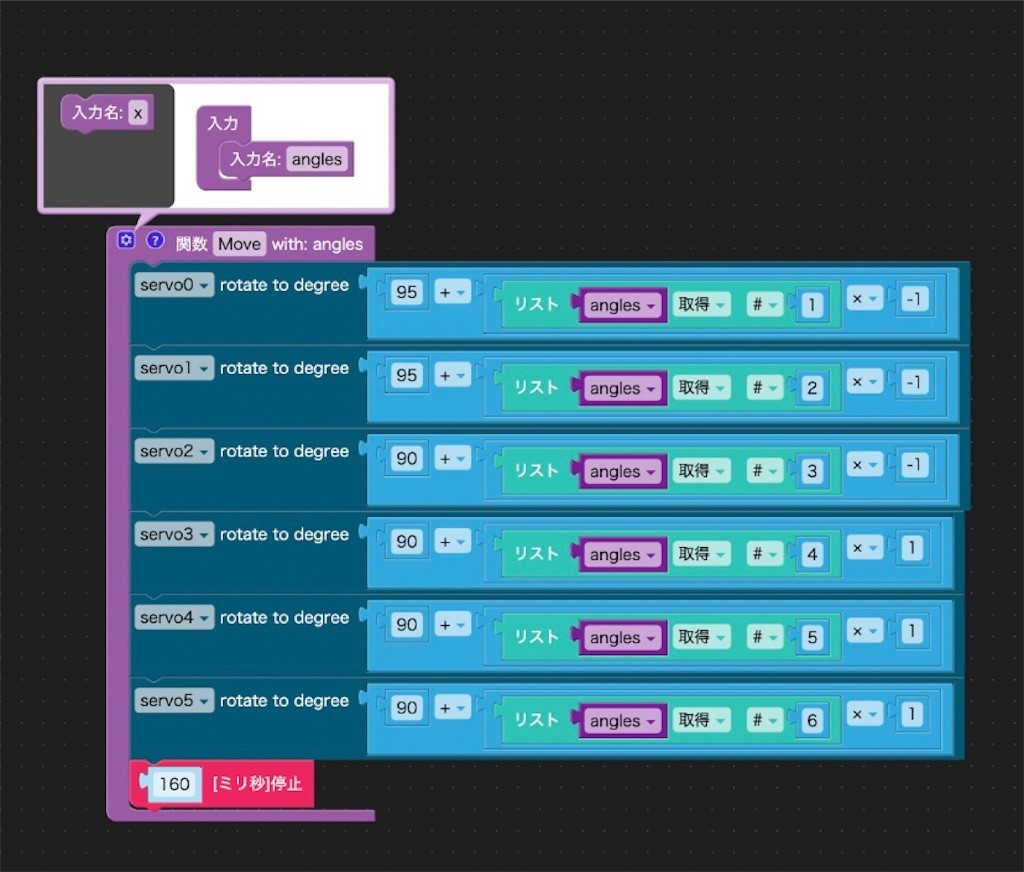Click the question mark help icon
The width and height of the screenshot is (1024, 872).
pyautogui.click(x=155, y=240)
